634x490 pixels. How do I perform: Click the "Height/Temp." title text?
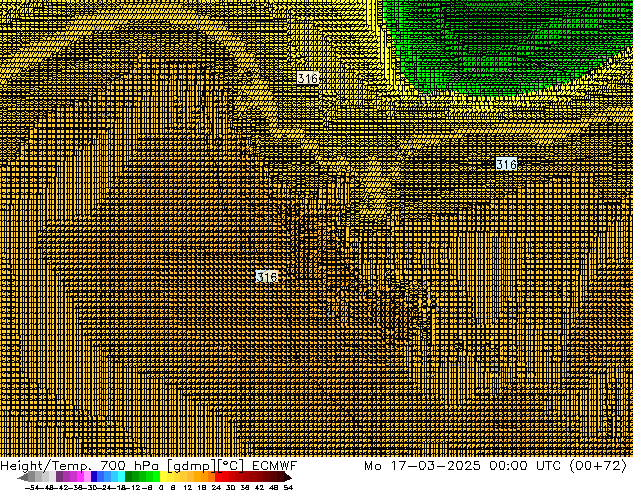click(x=46, y=466)
